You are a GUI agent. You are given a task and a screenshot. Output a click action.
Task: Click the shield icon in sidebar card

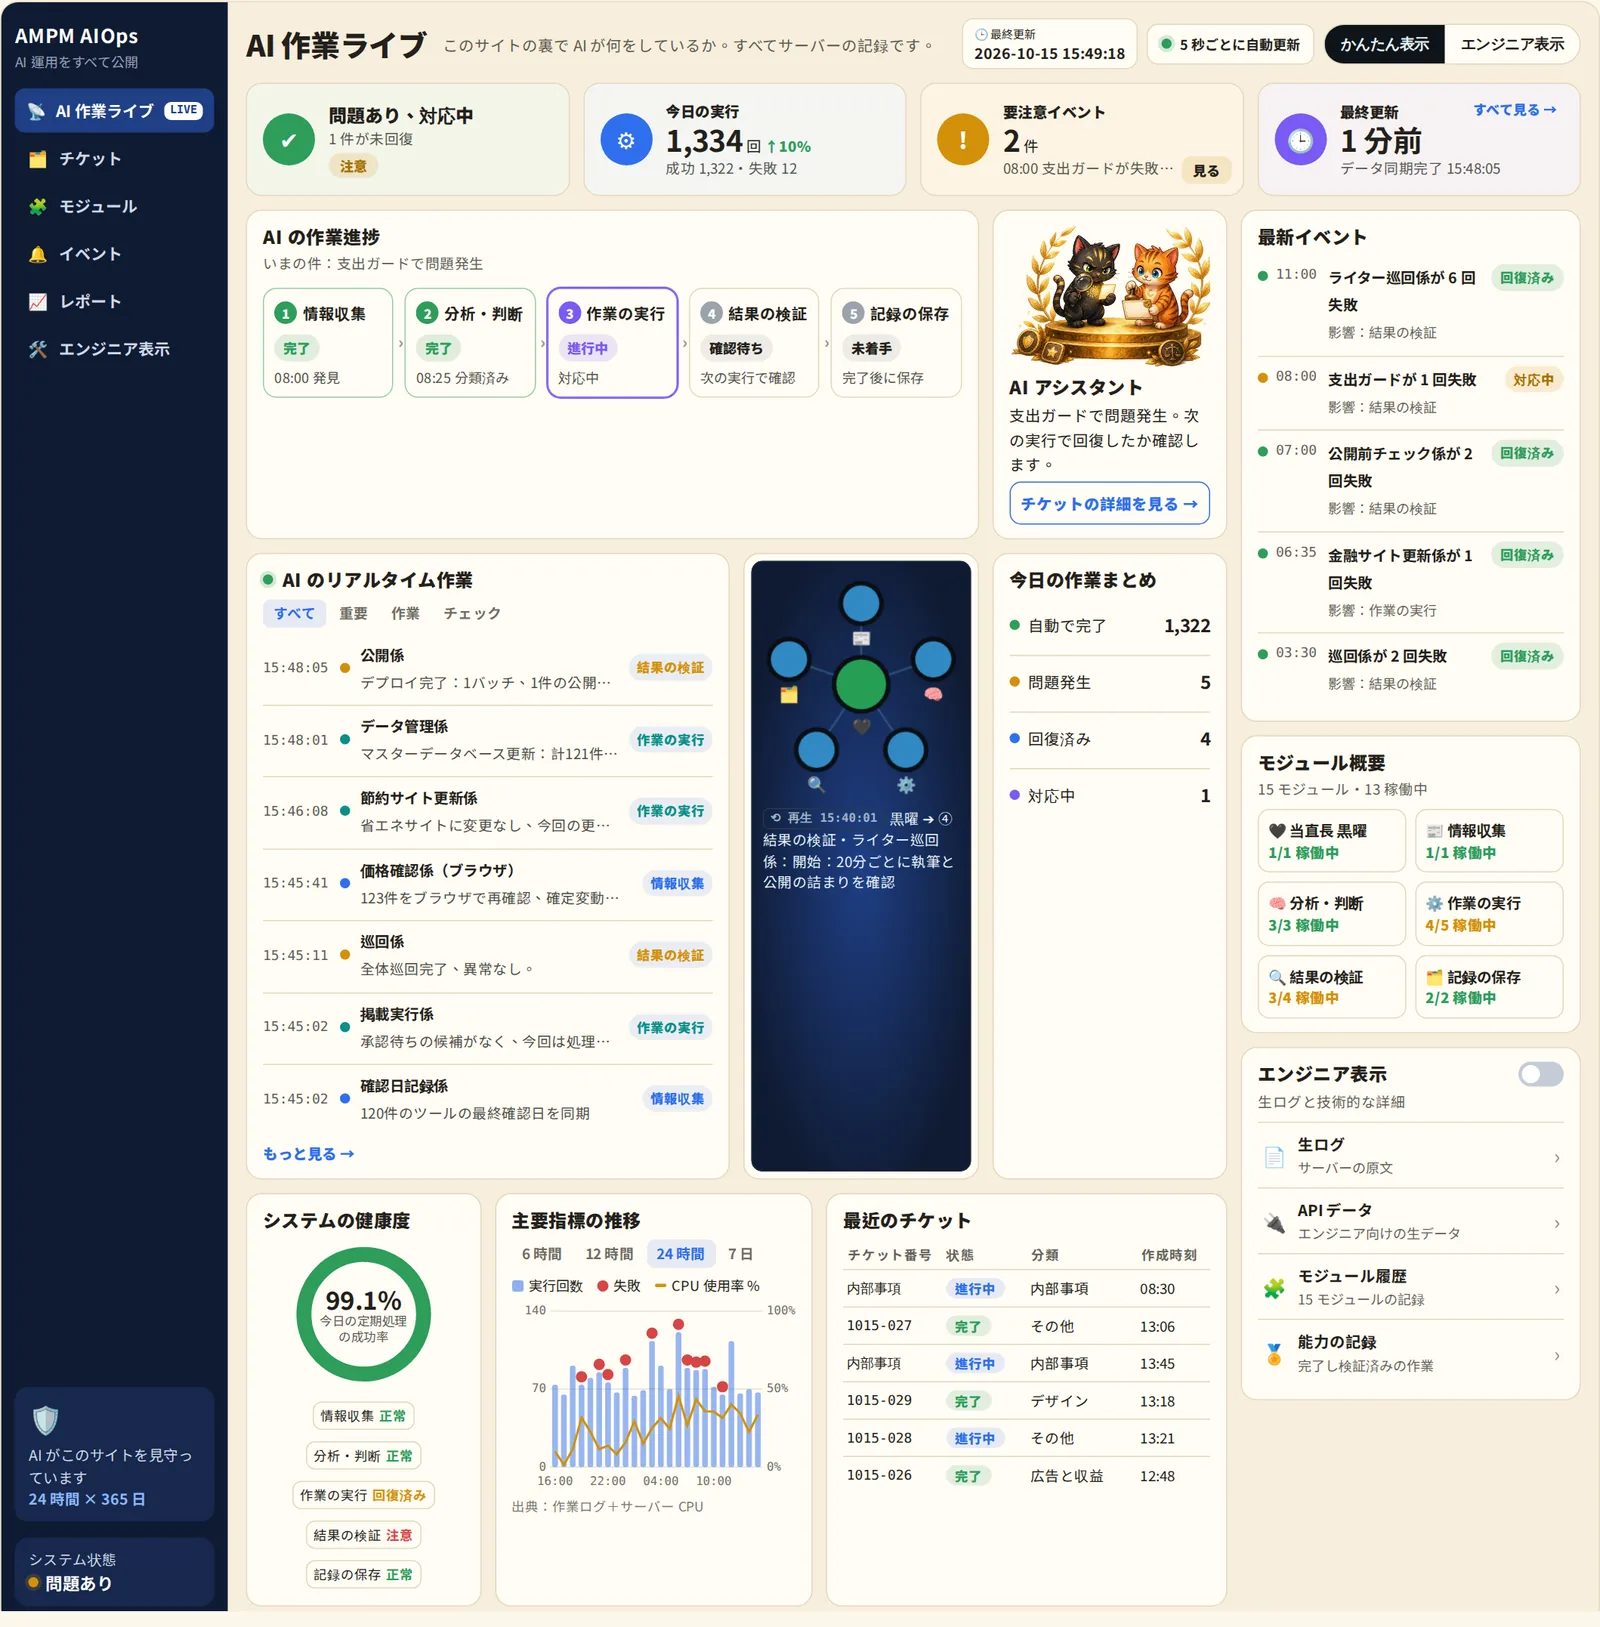[x=46, y=1420]
